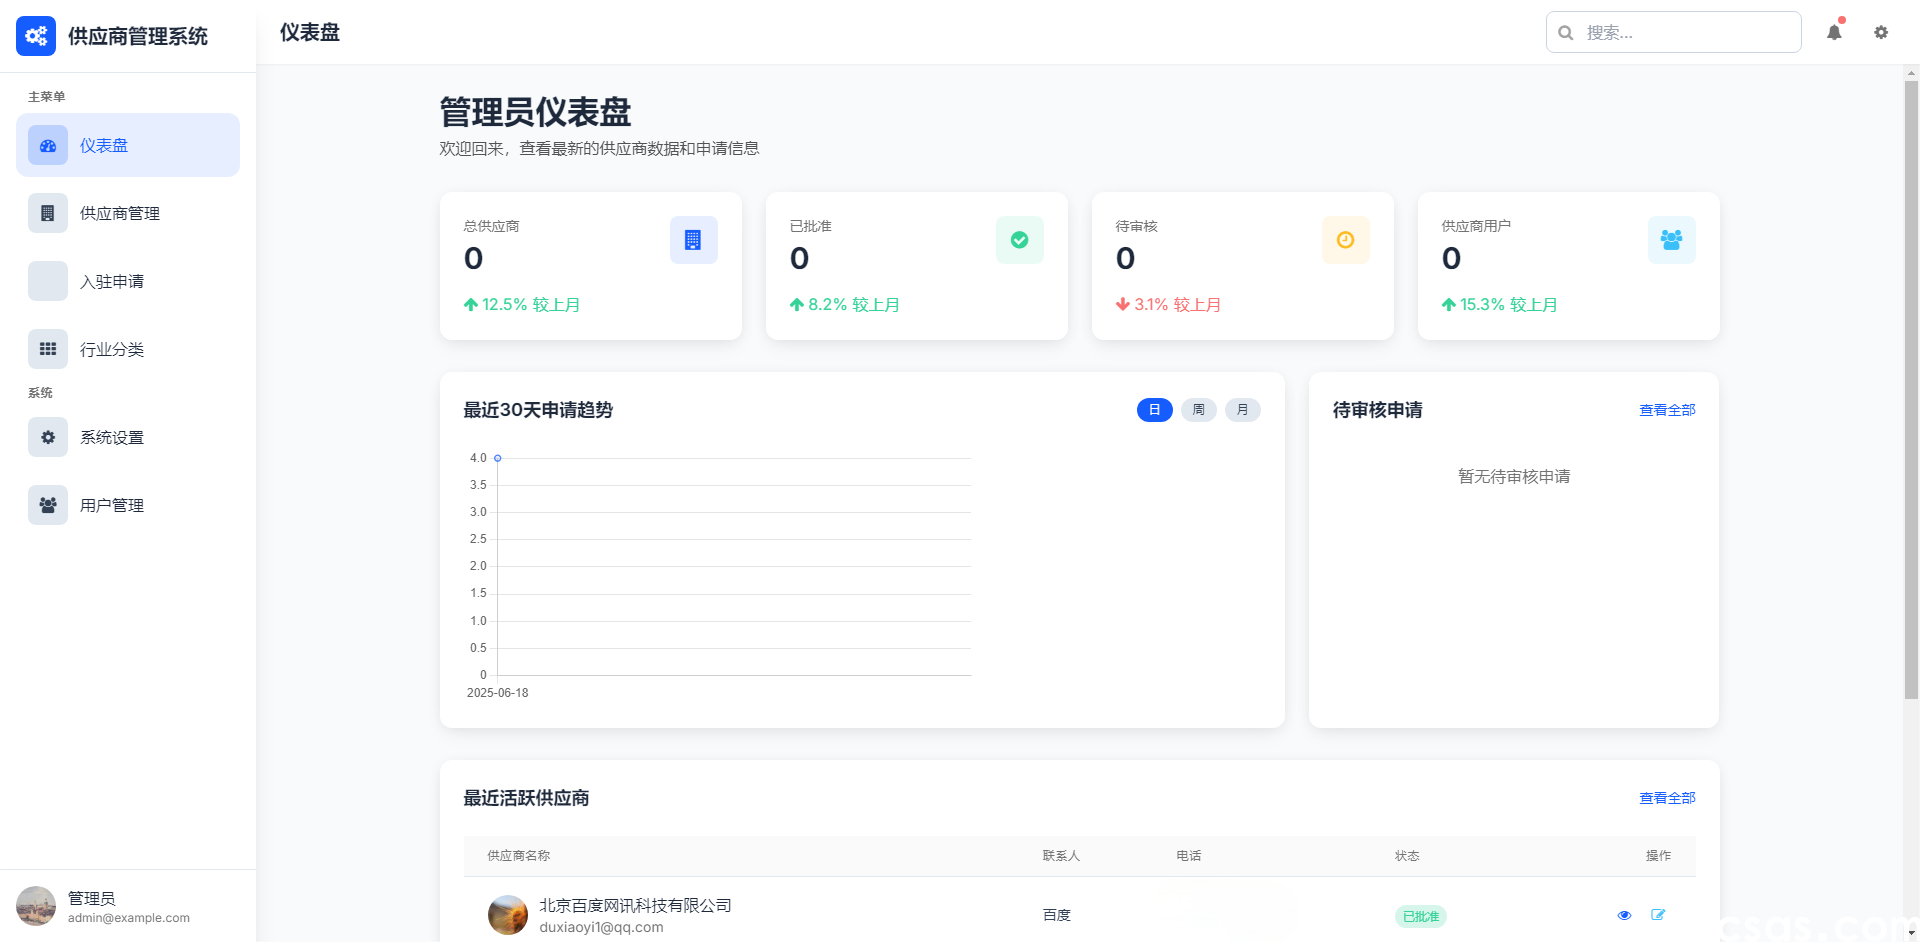This screenshot has height=942, width=1920.
Task: Click the 电话 column header
Action: tap(1189, 856)
